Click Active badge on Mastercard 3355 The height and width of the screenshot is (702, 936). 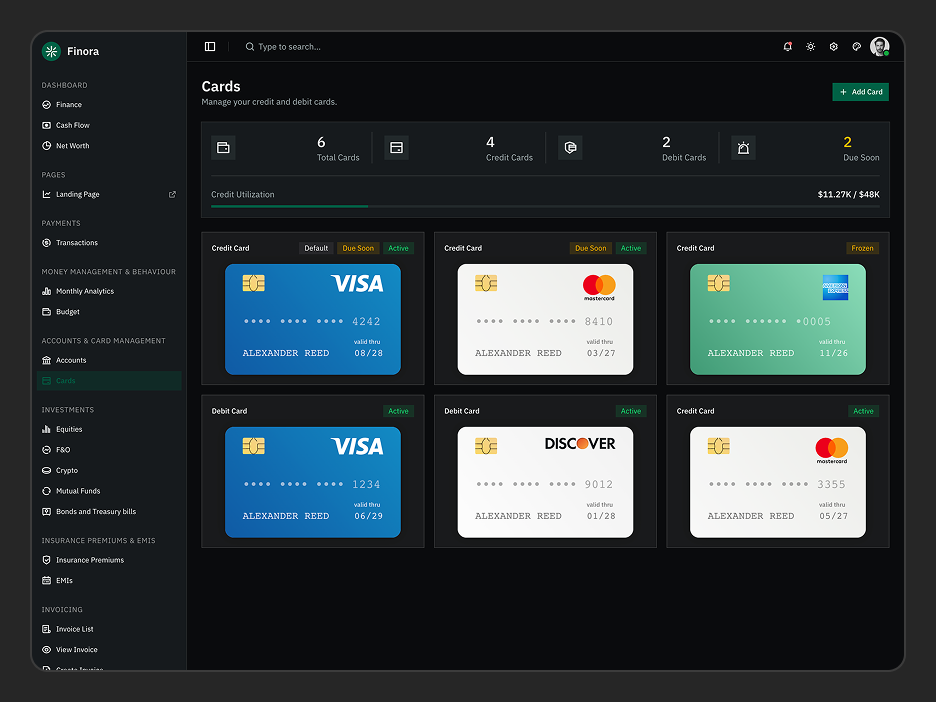863,411
